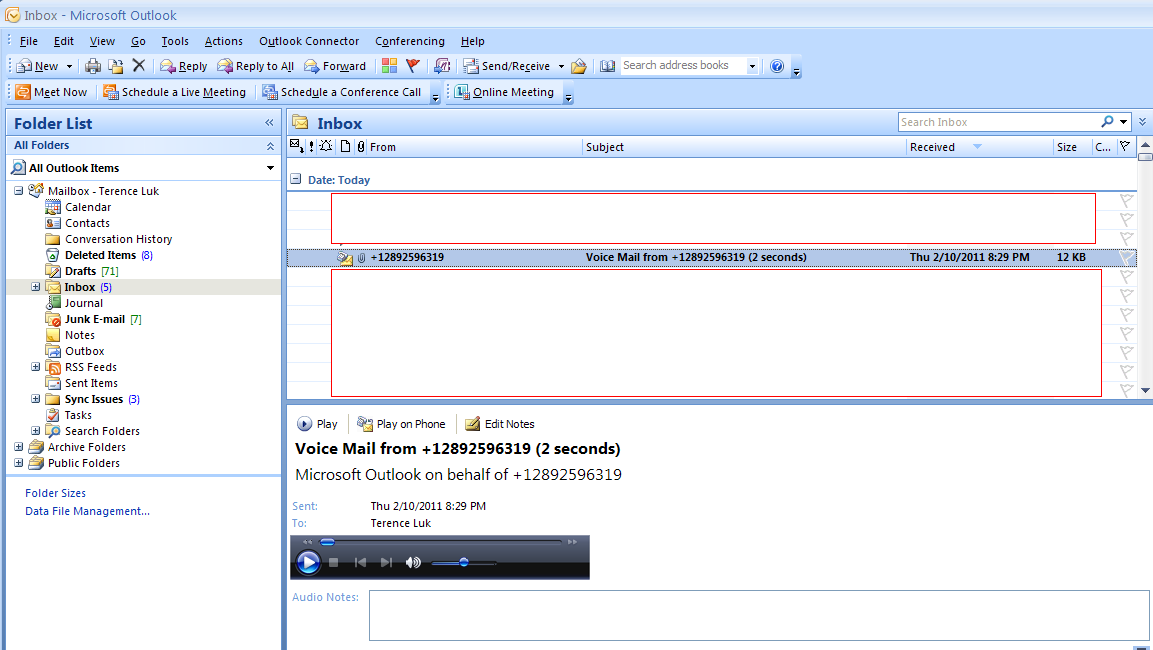Click the search magnifier in Search Inbox
The width and height of the screenshot is (1153, 650).
click(x=1107, y=121)
